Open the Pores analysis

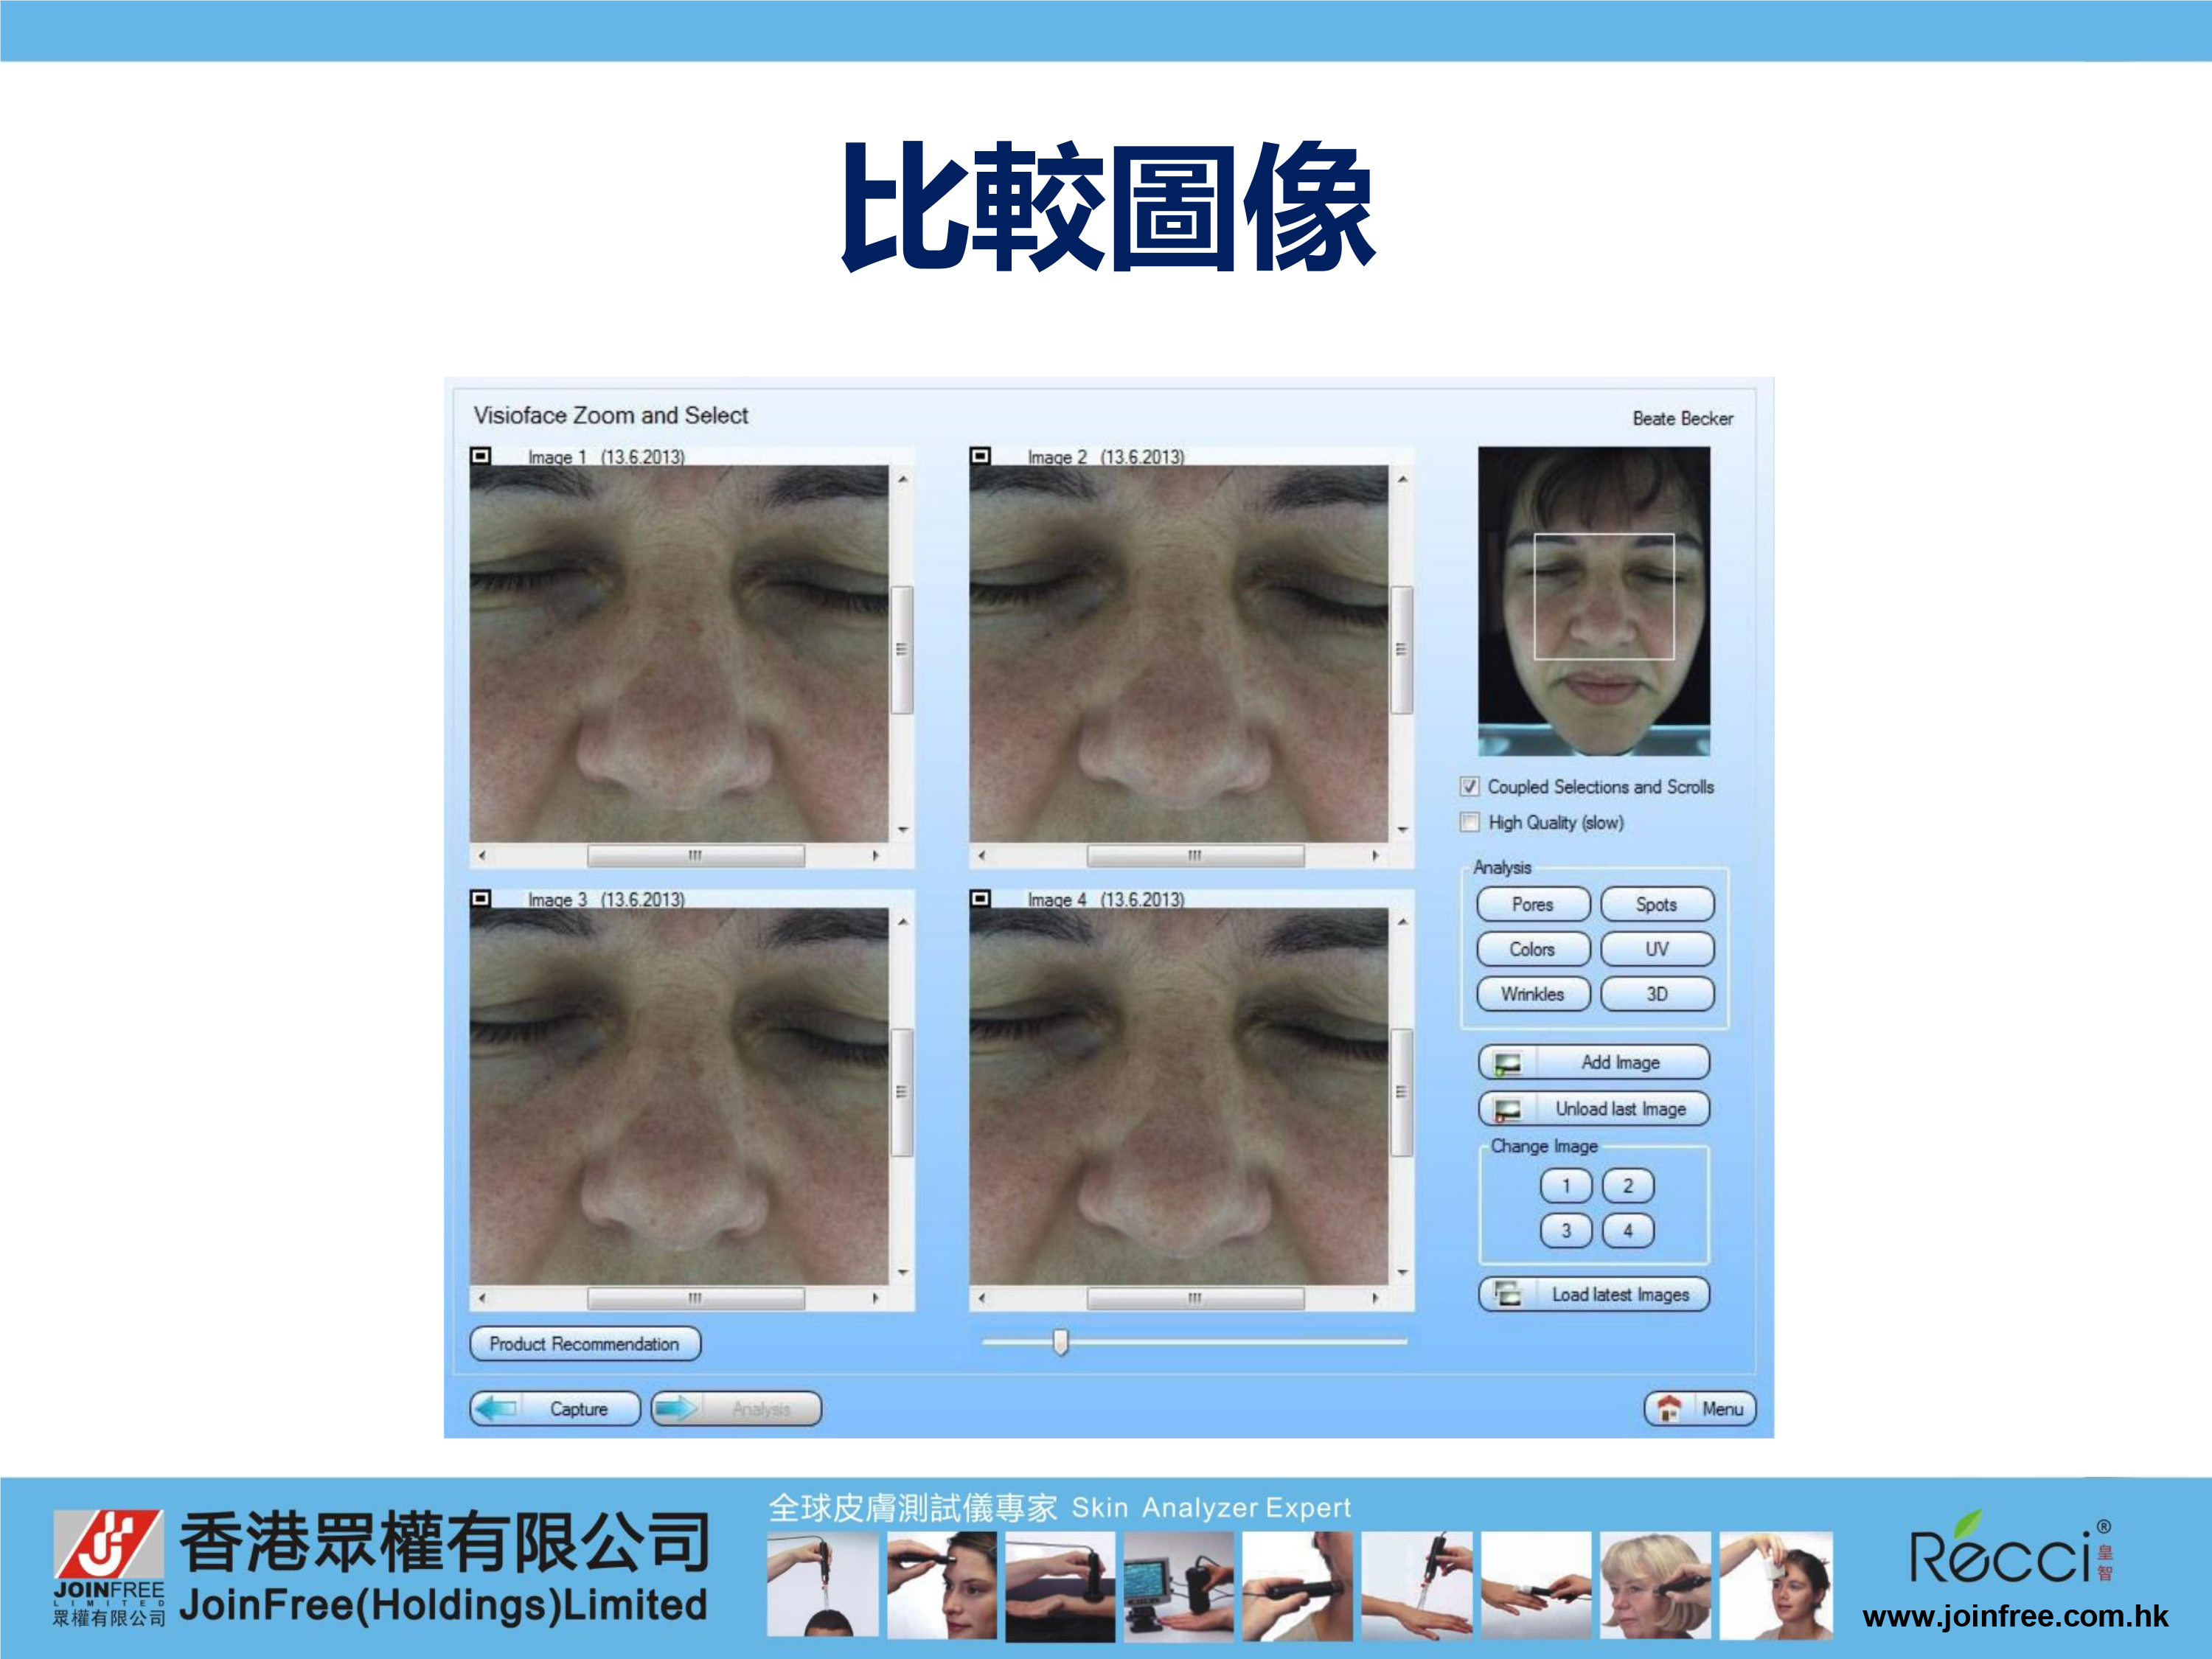pos(1532,904)
